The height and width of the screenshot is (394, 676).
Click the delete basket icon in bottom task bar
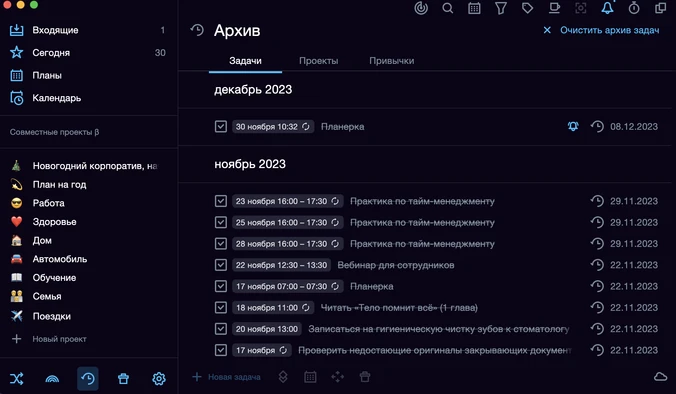point(365,377)
